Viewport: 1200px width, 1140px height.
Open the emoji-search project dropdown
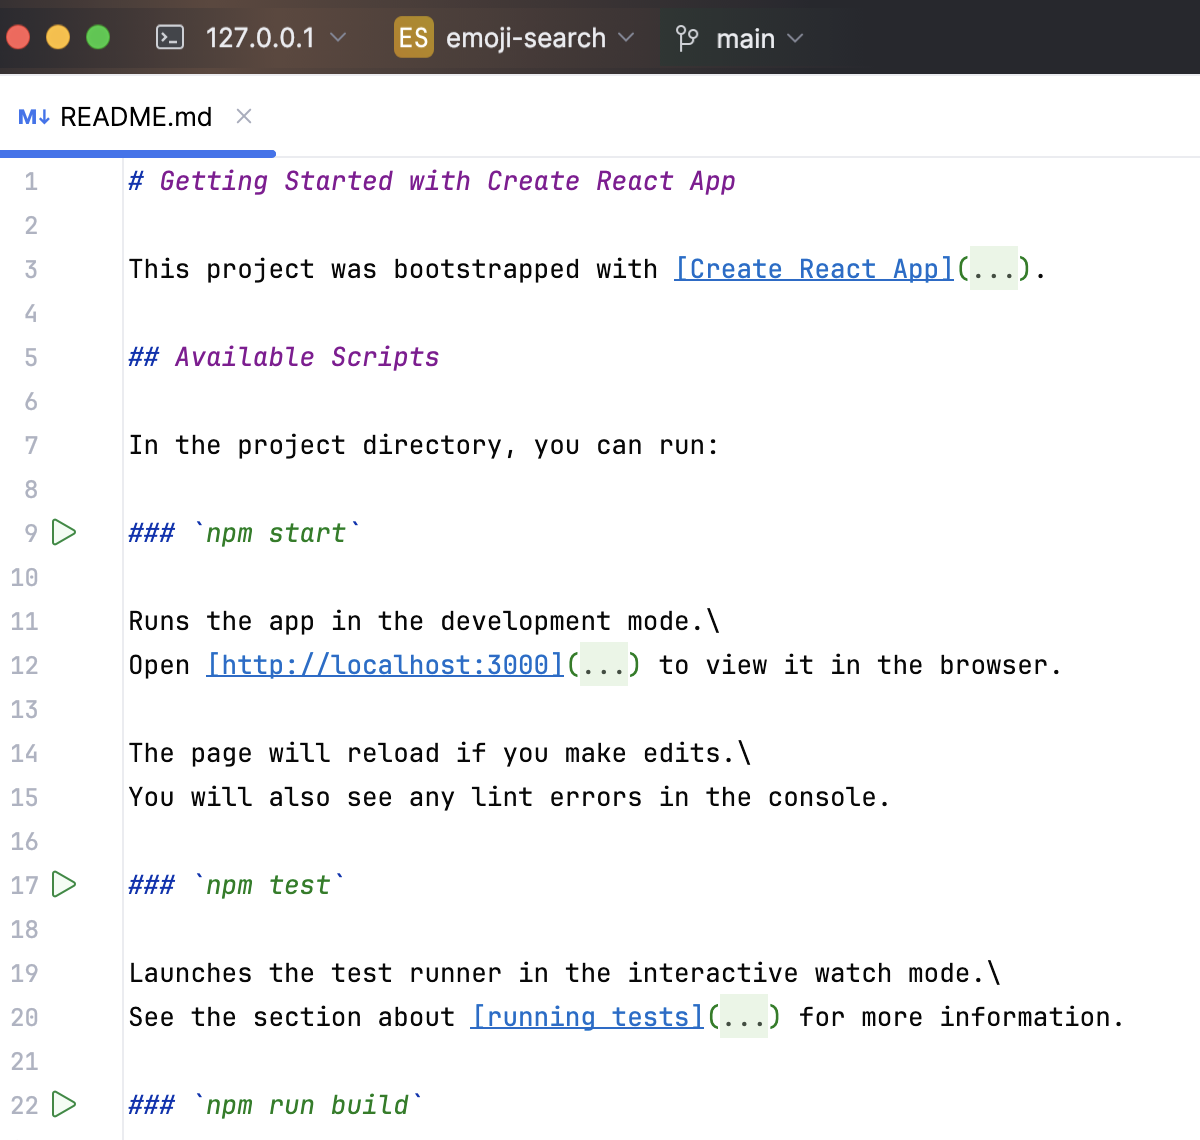coord(540,38)
